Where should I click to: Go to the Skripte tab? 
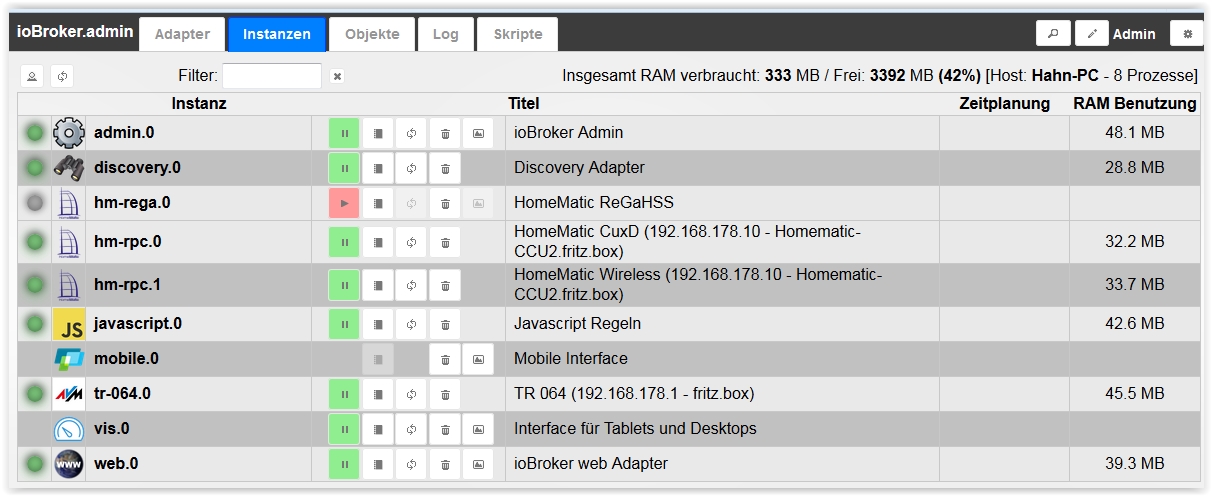[517, 34]
